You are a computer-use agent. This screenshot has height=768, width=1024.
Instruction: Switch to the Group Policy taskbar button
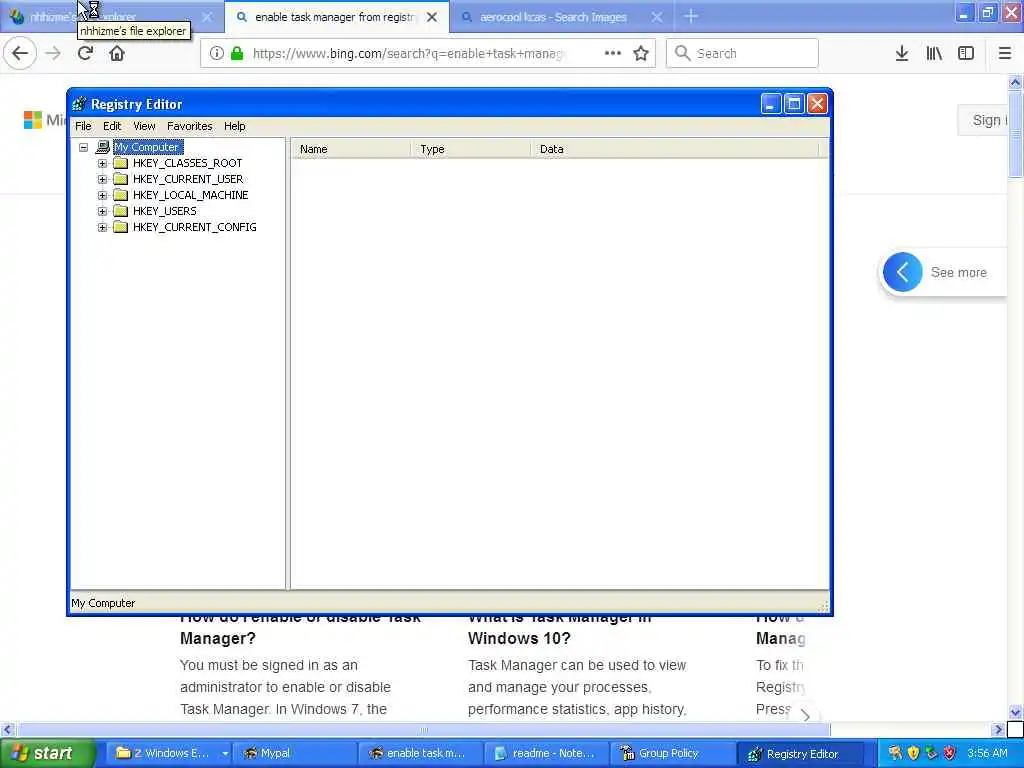coord(673,754)
